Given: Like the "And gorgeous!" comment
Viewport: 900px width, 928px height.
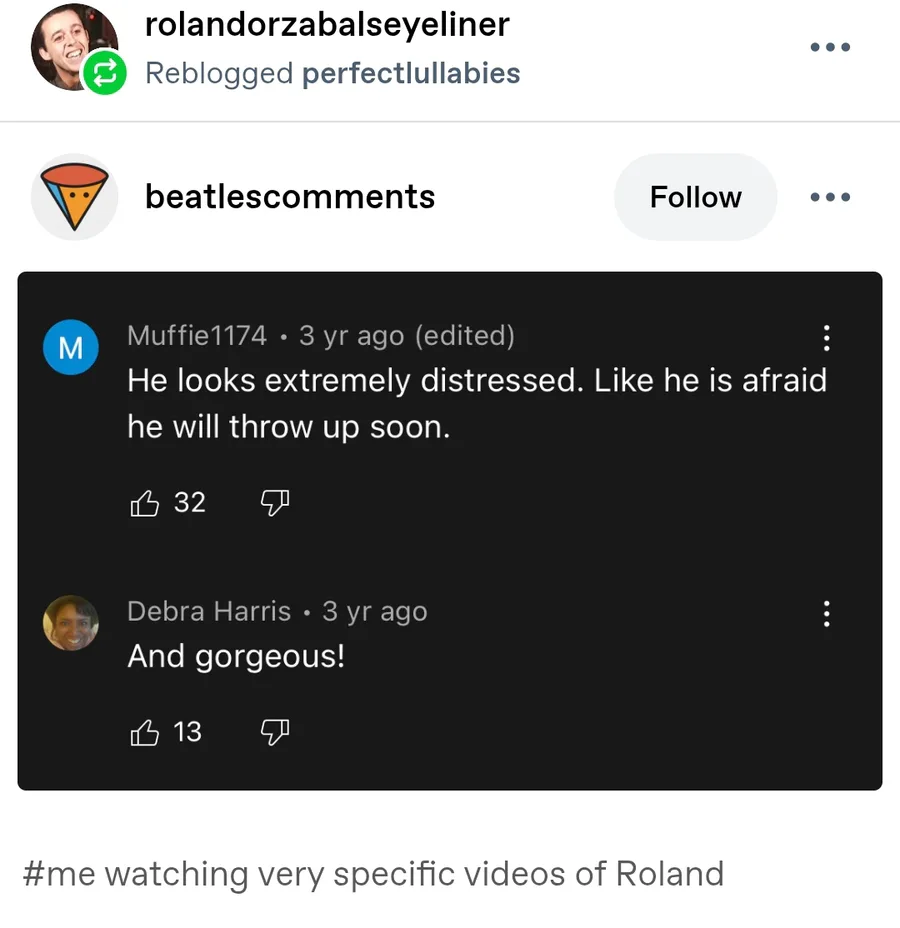Looking at the screenshot, I should [145, 734].
